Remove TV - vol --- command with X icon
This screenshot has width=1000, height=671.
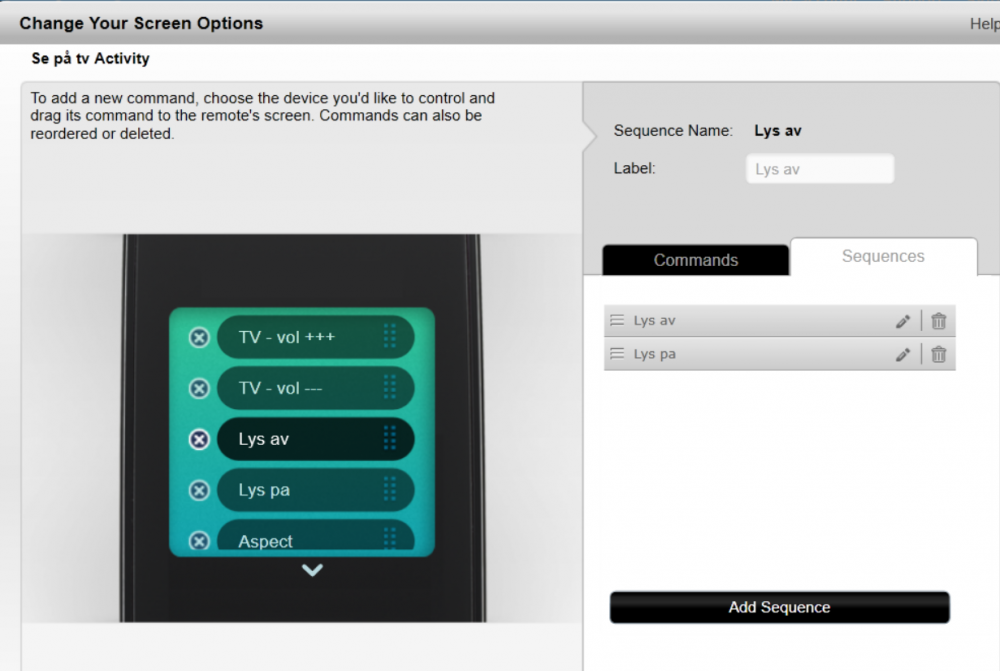(x=199, y=388)
